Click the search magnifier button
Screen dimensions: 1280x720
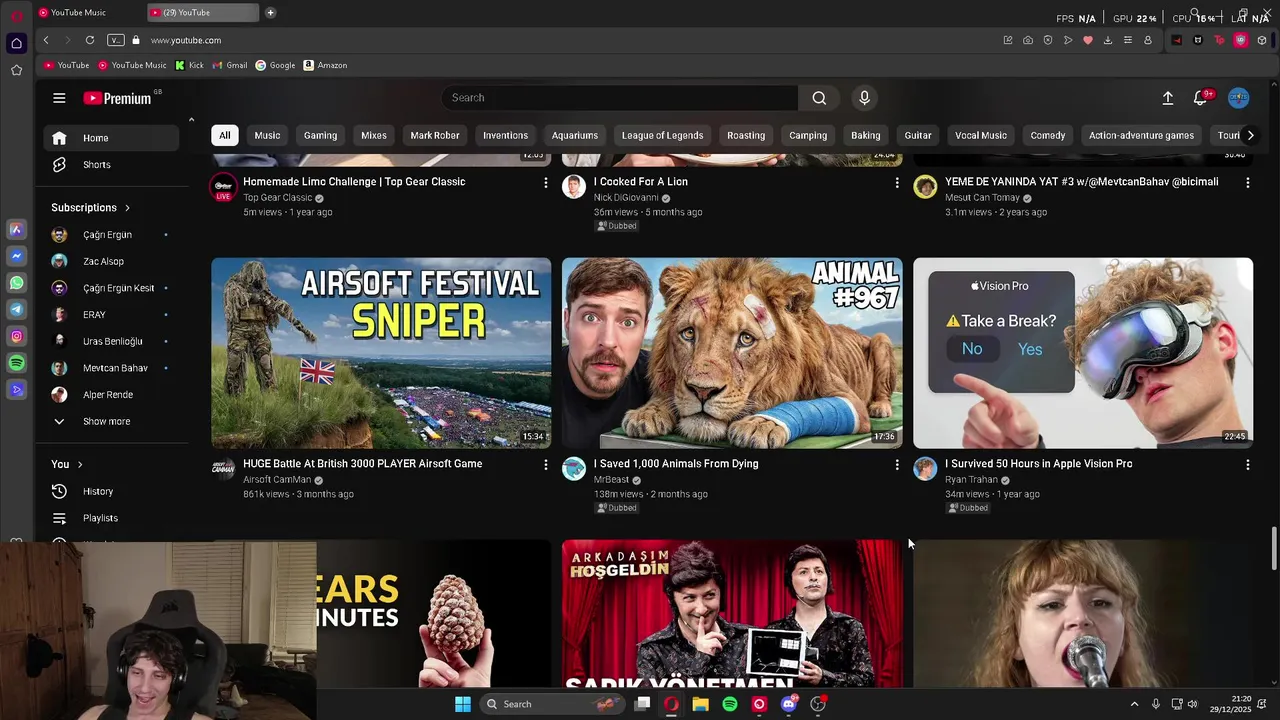819,98
